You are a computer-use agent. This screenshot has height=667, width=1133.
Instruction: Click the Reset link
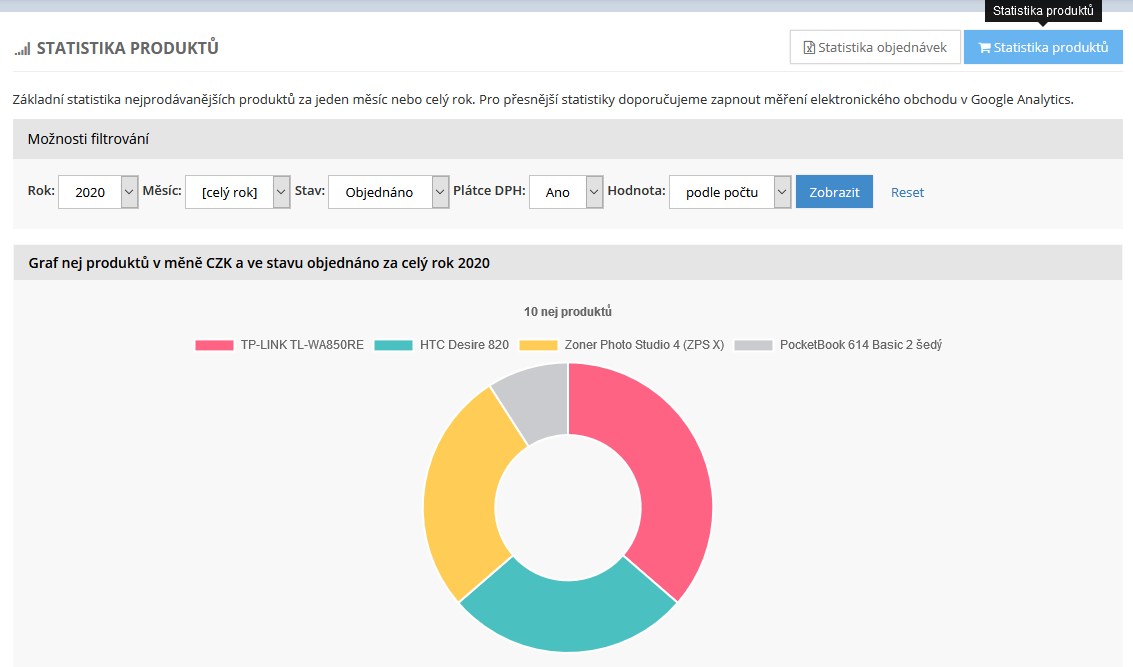pyautogui.click(x=907, y=192)
